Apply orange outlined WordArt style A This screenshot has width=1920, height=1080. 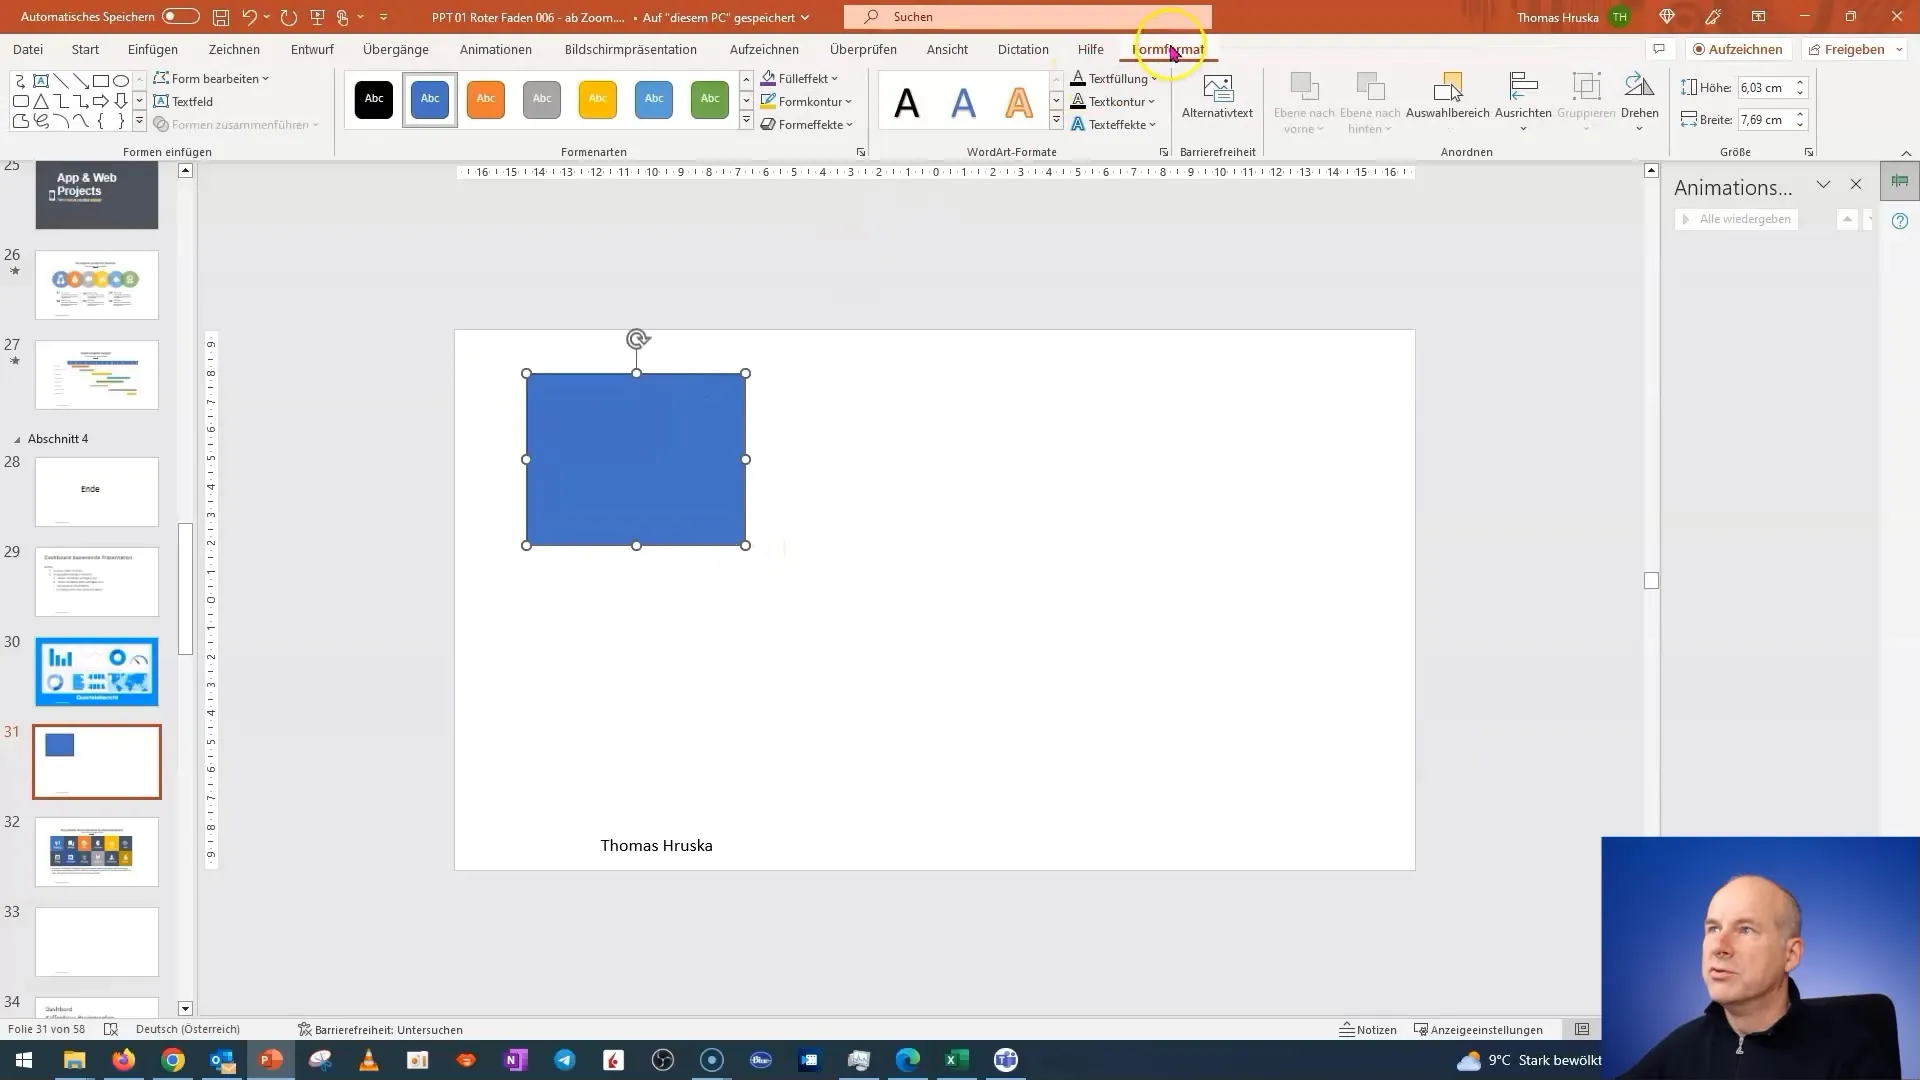tap(1019, 102)
